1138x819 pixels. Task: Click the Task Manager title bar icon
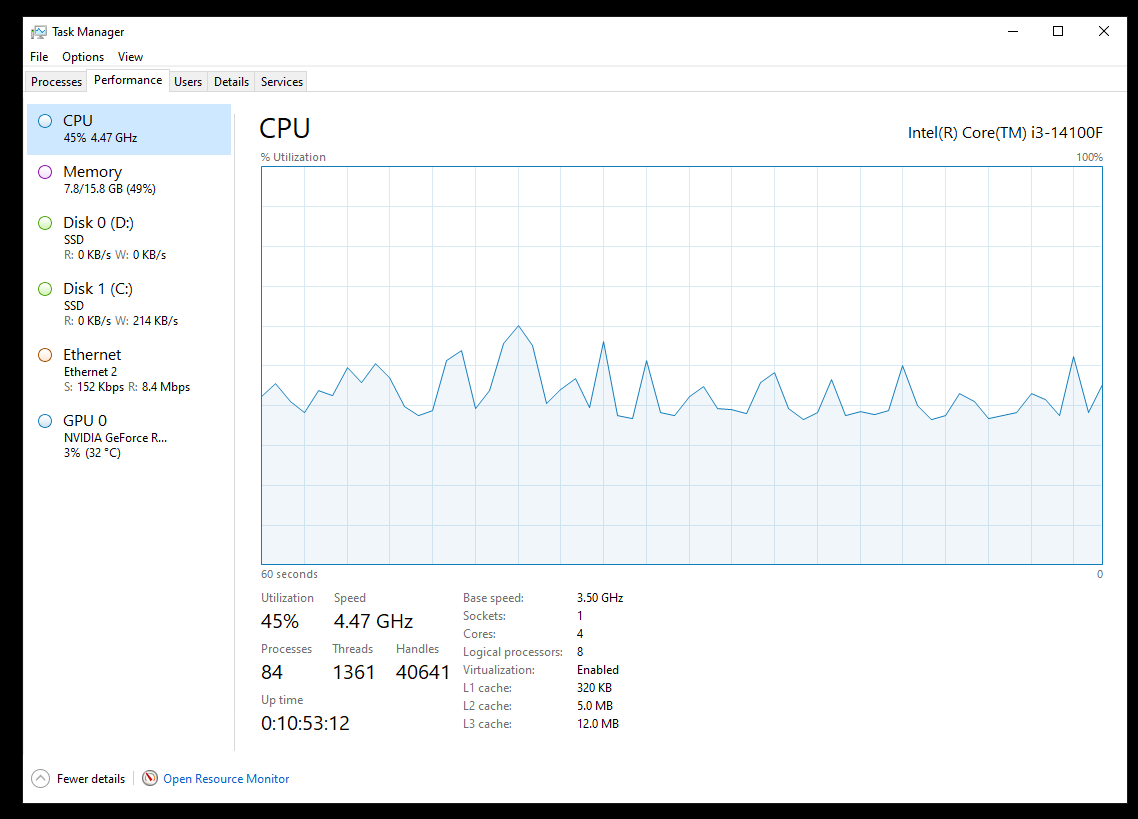click(38, 32)
